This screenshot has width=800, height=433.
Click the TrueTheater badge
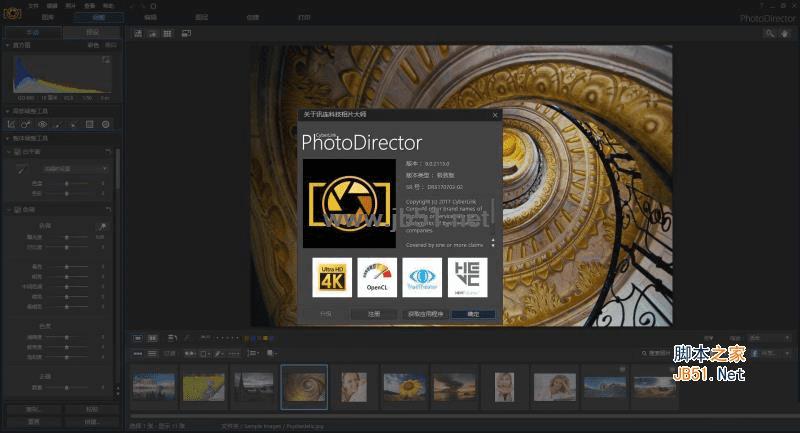(x=422, y=277)
